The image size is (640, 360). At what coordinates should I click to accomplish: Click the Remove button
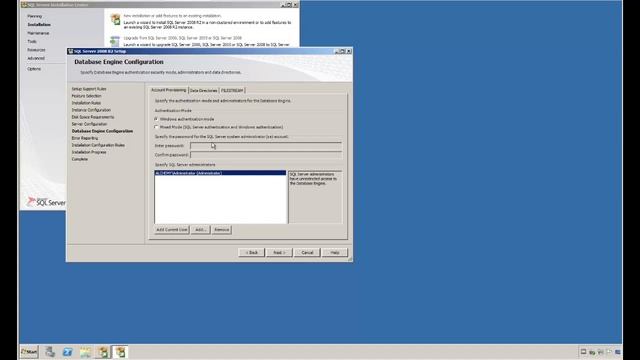coord(222,230)
